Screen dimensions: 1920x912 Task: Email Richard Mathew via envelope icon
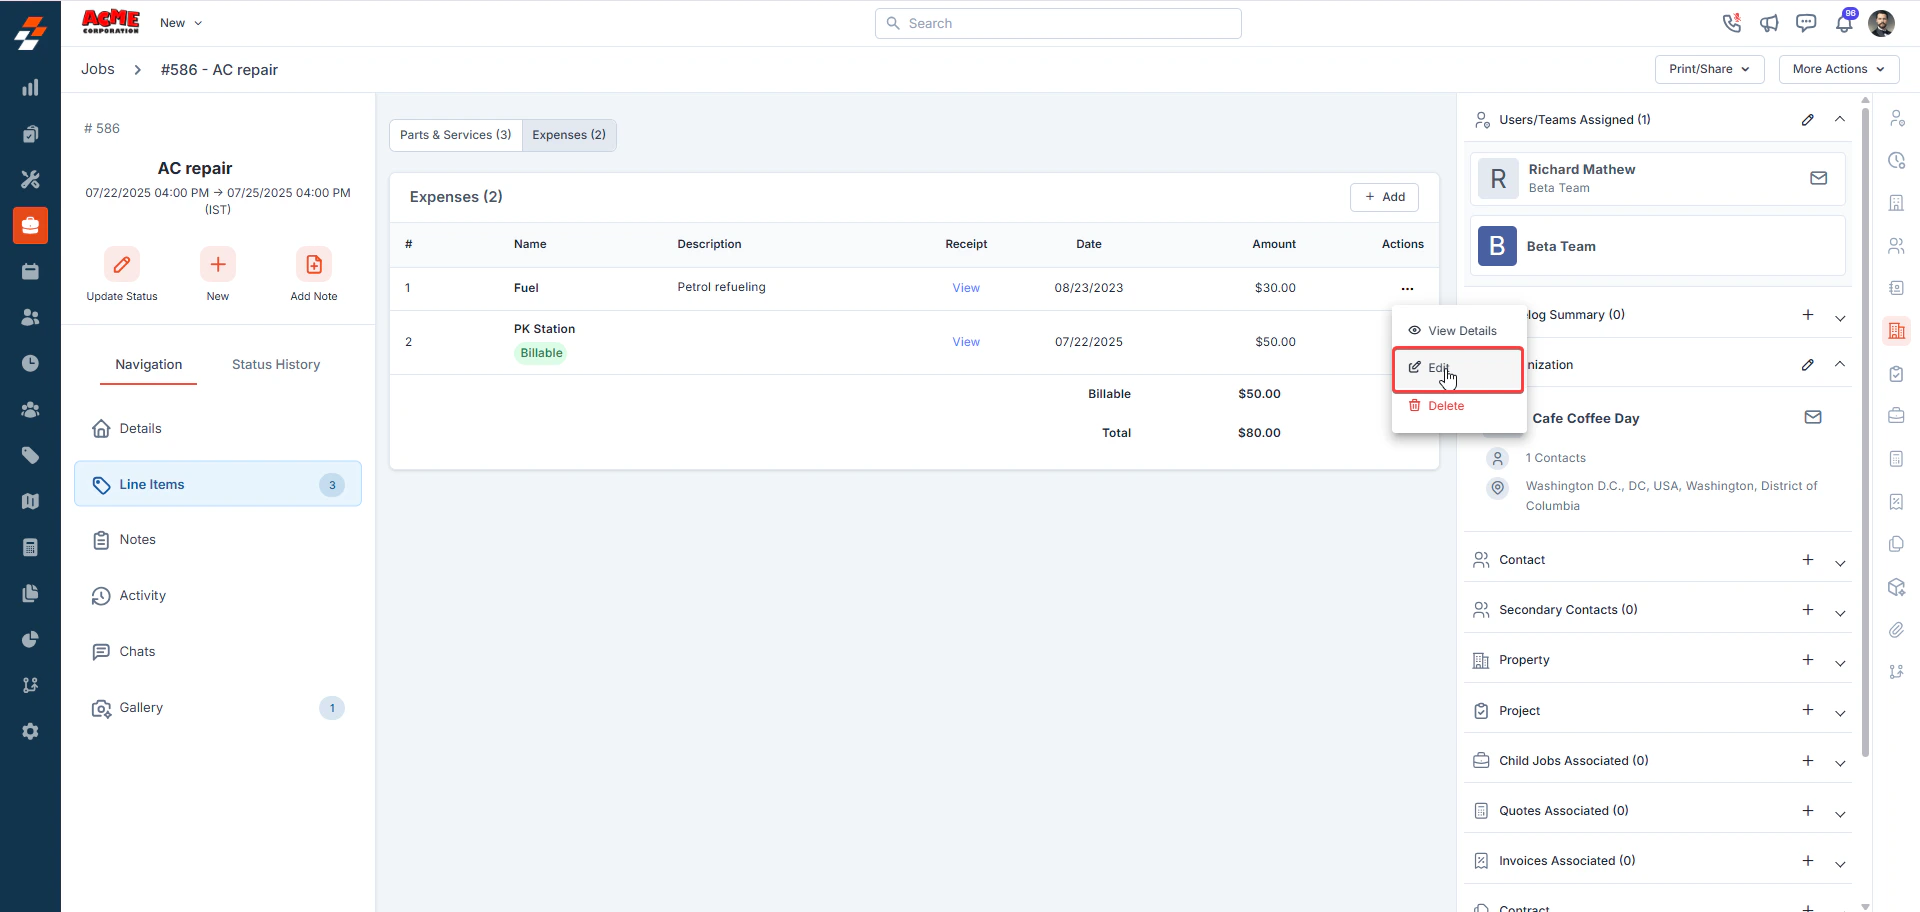click(1818, 178)
